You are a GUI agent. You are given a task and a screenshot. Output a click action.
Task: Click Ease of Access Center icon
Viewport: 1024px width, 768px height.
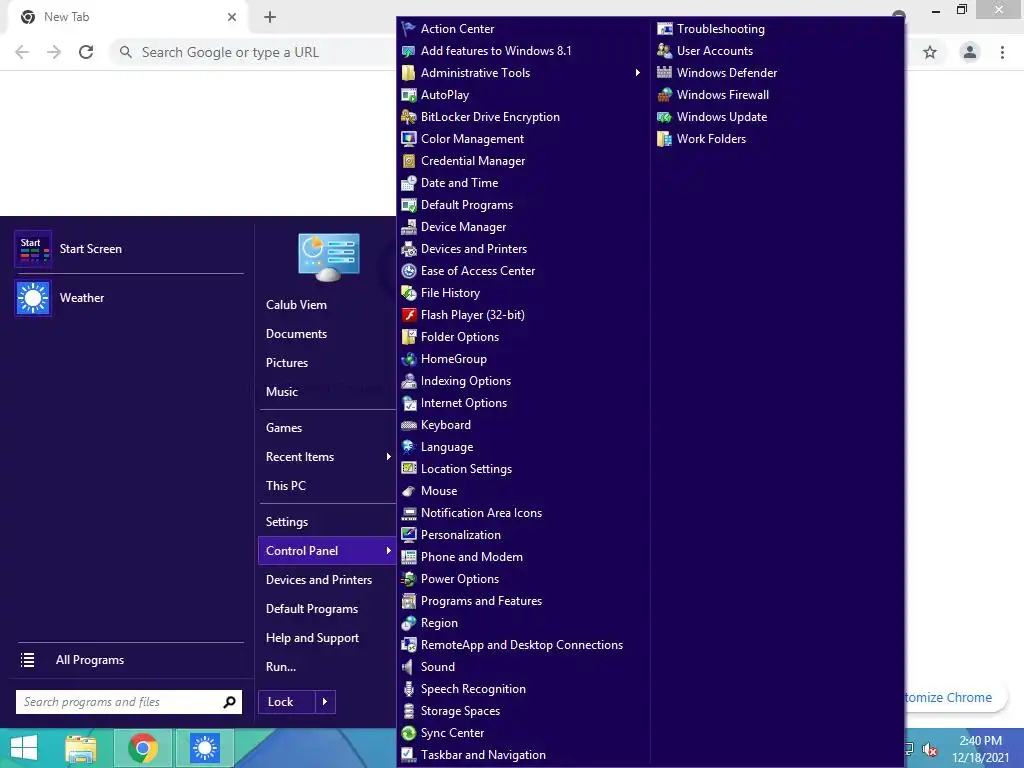409,271
